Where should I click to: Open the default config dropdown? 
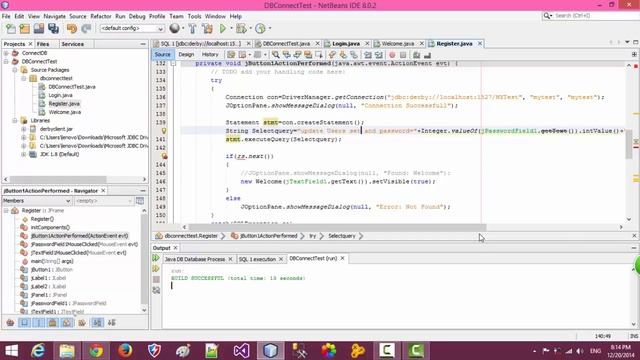(x=132, y=29)
